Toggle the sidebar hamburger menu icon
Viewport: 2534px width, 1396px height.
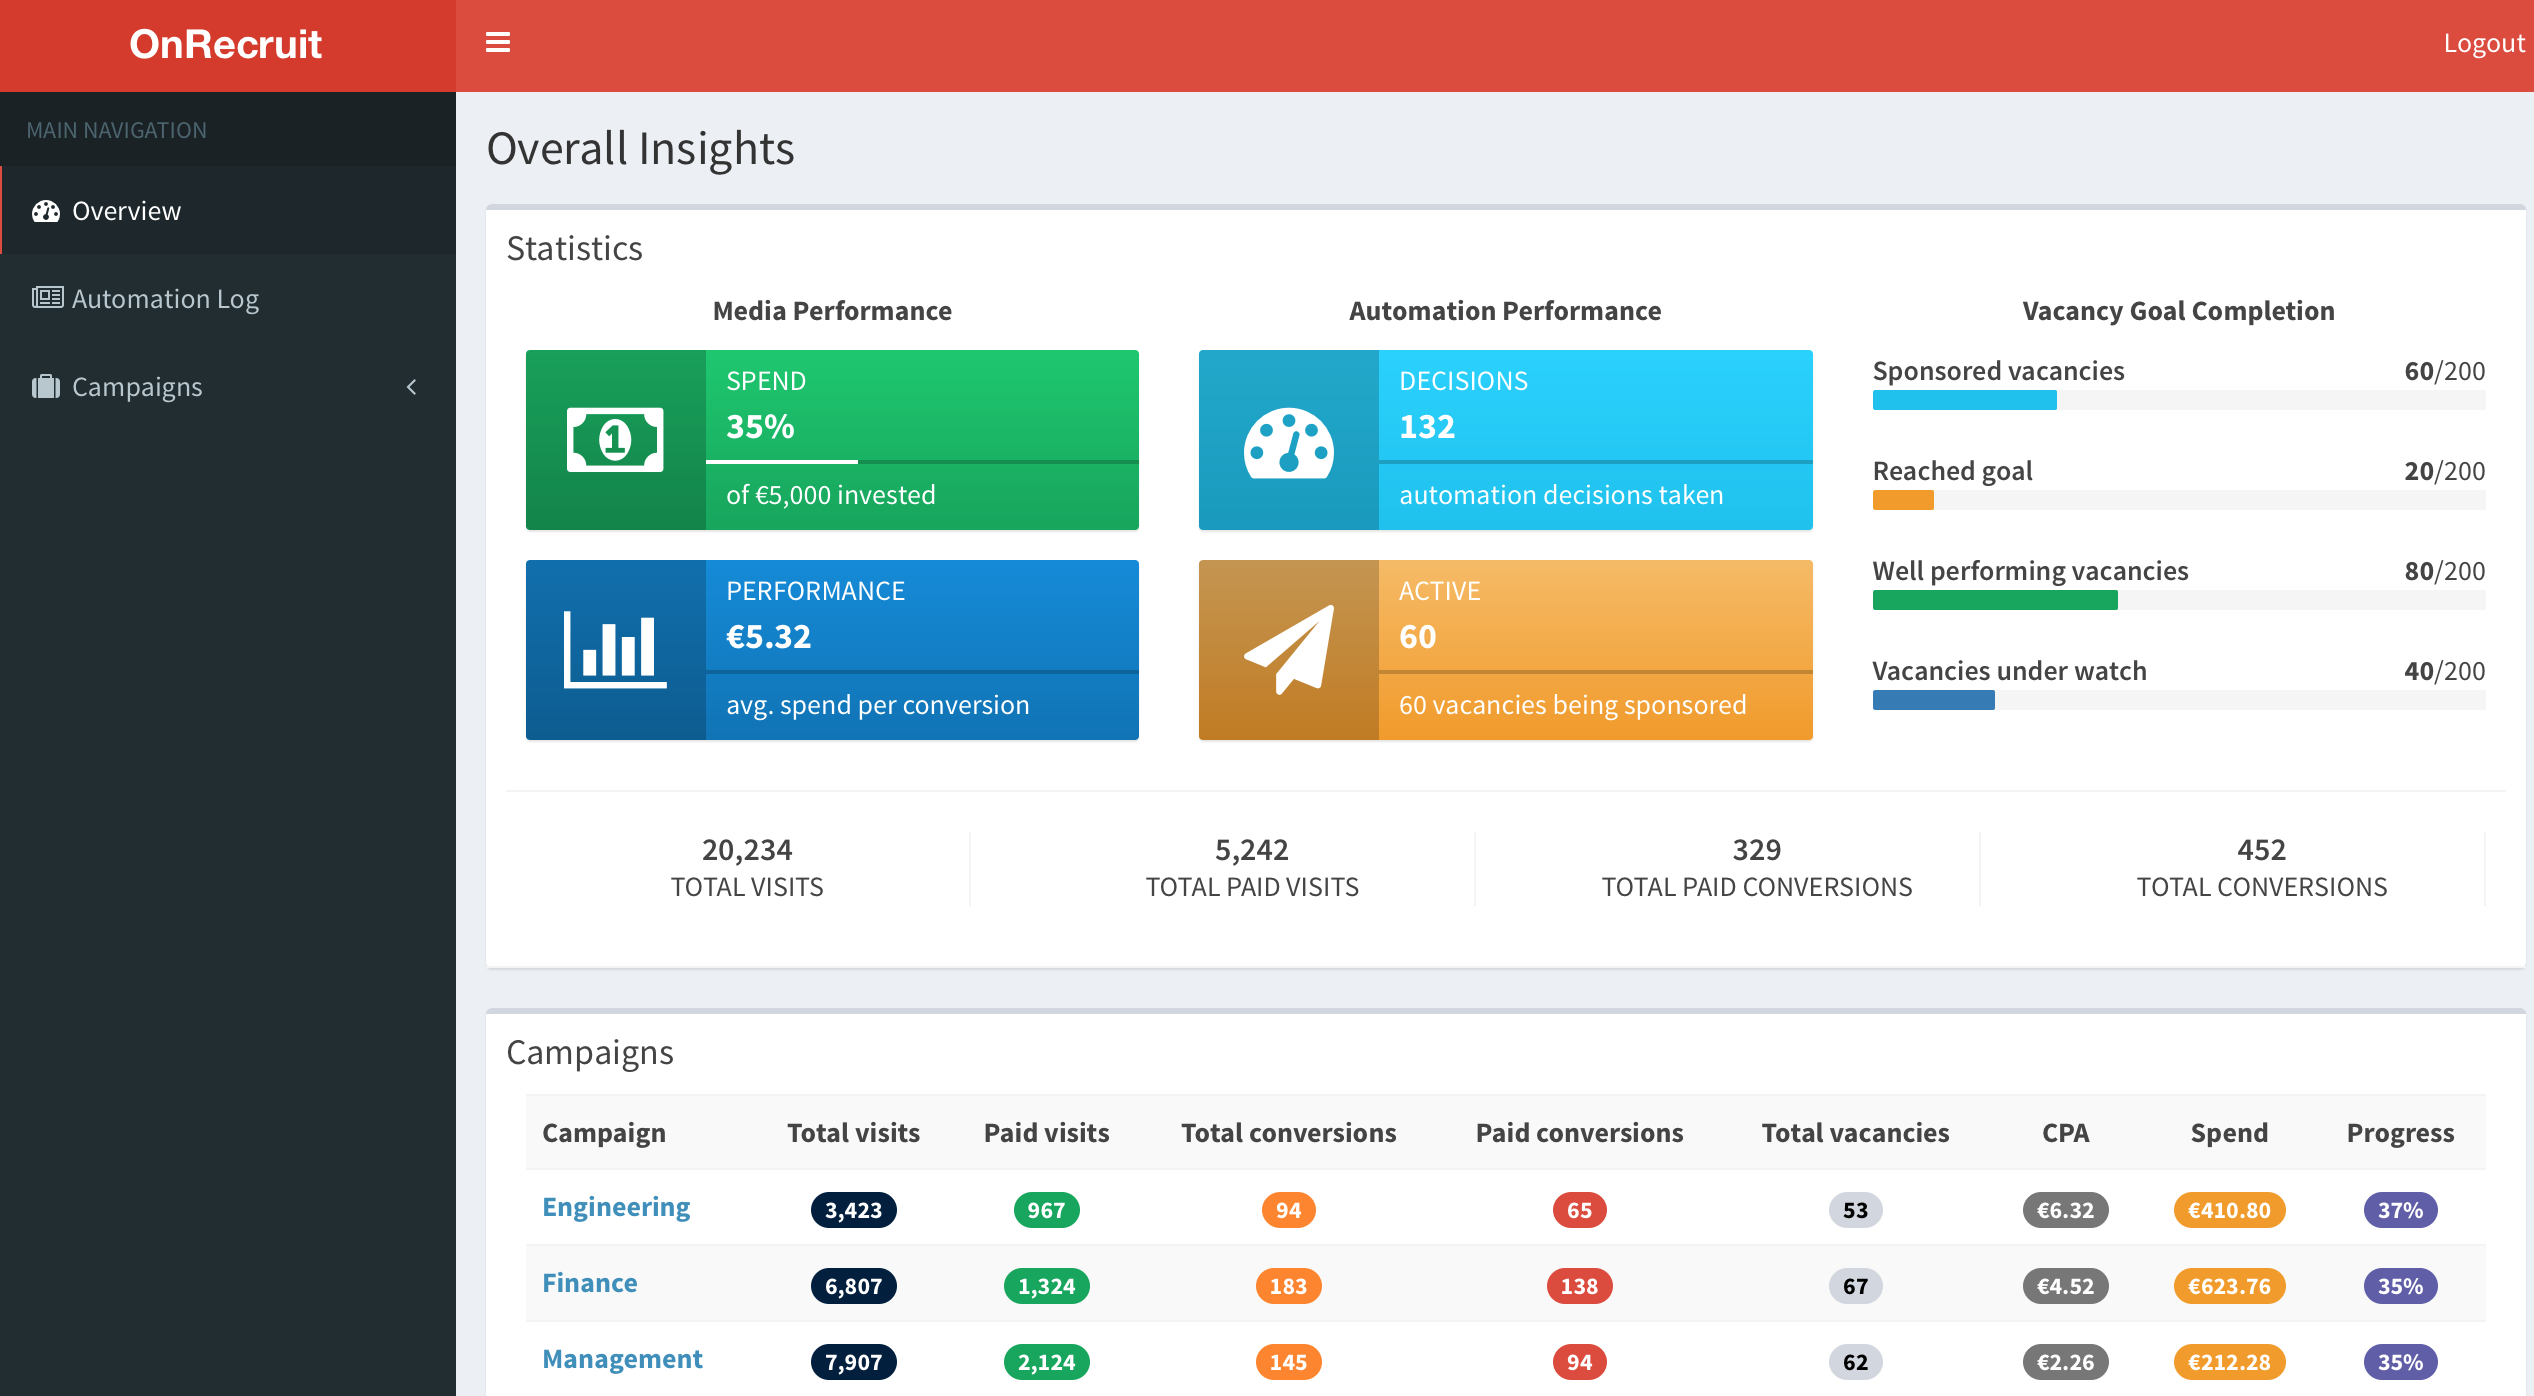[x=497, y=43]
